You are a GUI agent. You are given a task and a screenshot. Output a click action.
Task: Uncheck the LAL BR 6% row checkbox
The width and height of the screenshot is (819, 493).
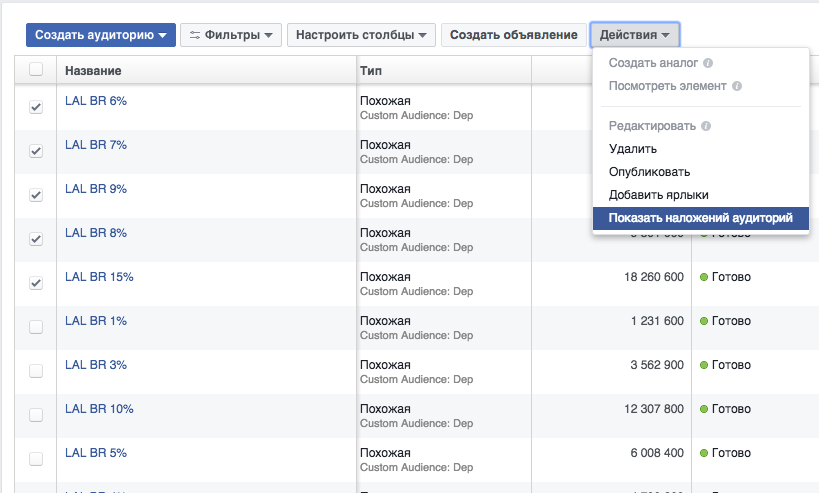coord(36,107)
